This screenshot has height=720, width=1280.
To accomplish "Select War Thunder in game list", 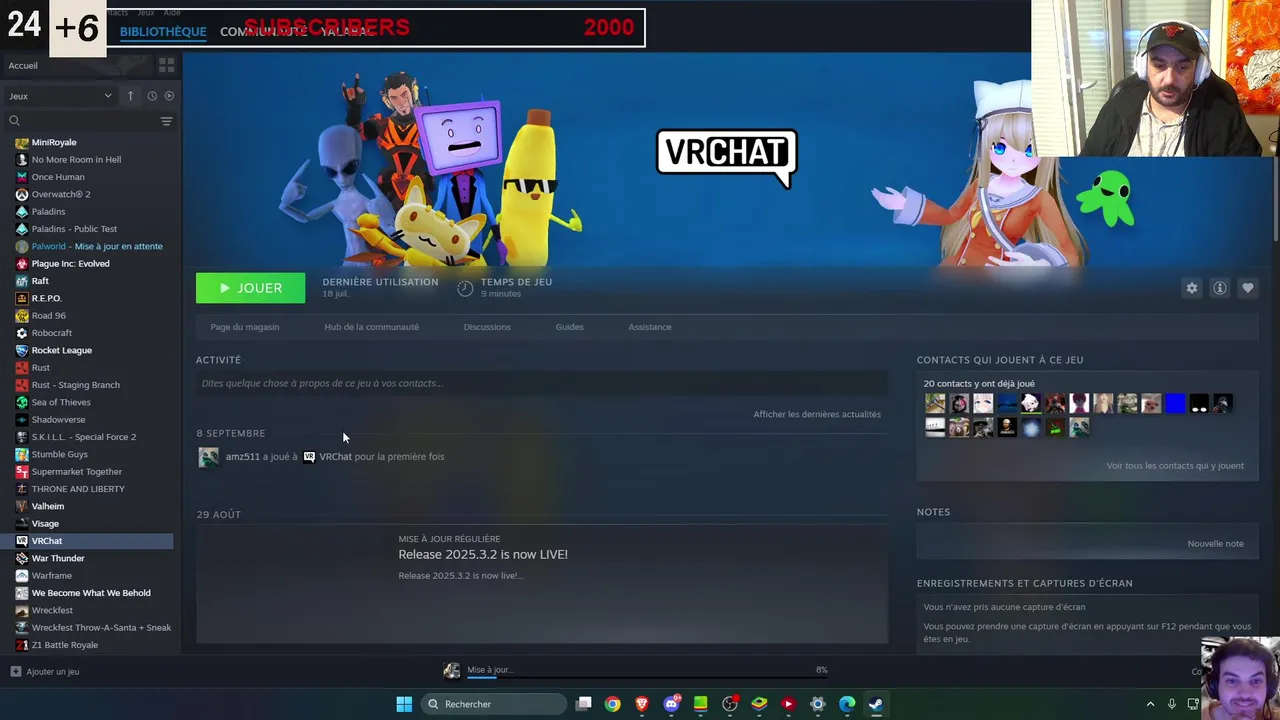I will pos(58,558).
